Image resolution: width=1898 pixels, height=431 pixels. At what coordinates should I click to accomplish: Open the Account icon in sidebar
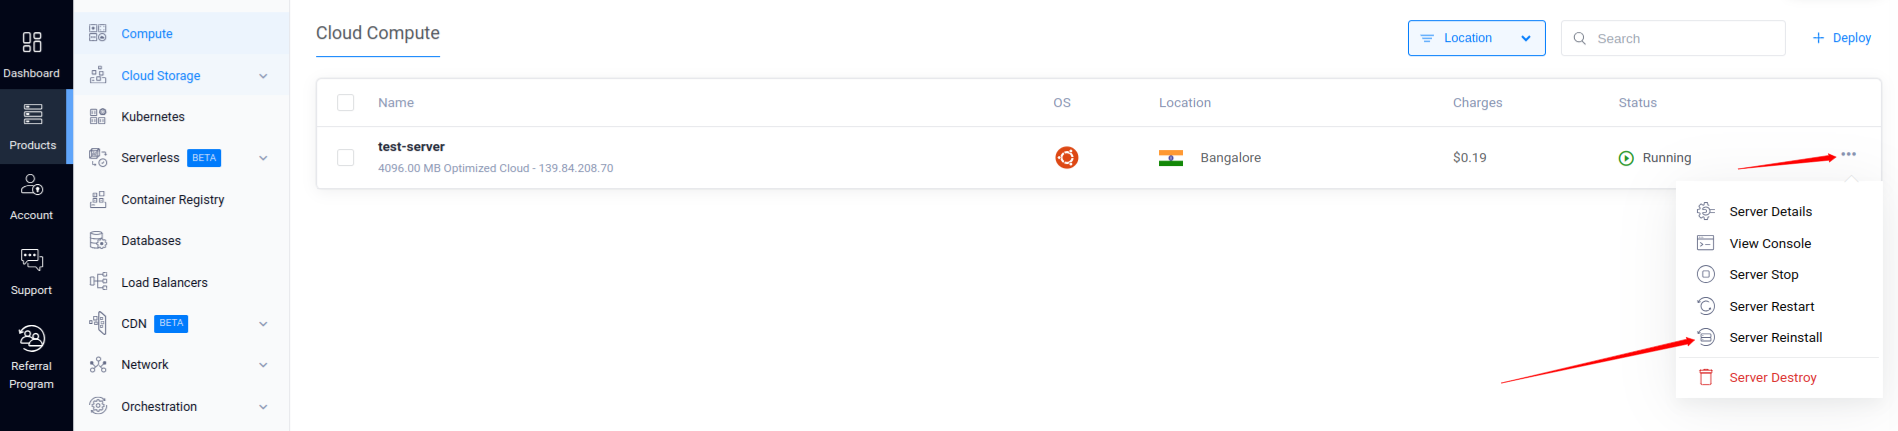point(32,185)
